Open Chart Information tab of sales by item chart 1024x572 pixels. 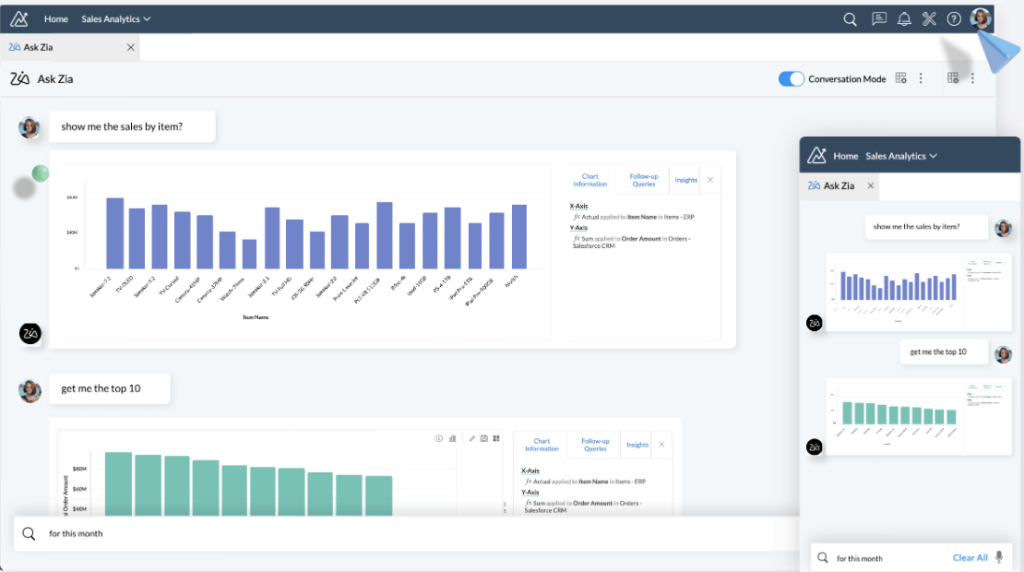point(590,180)
